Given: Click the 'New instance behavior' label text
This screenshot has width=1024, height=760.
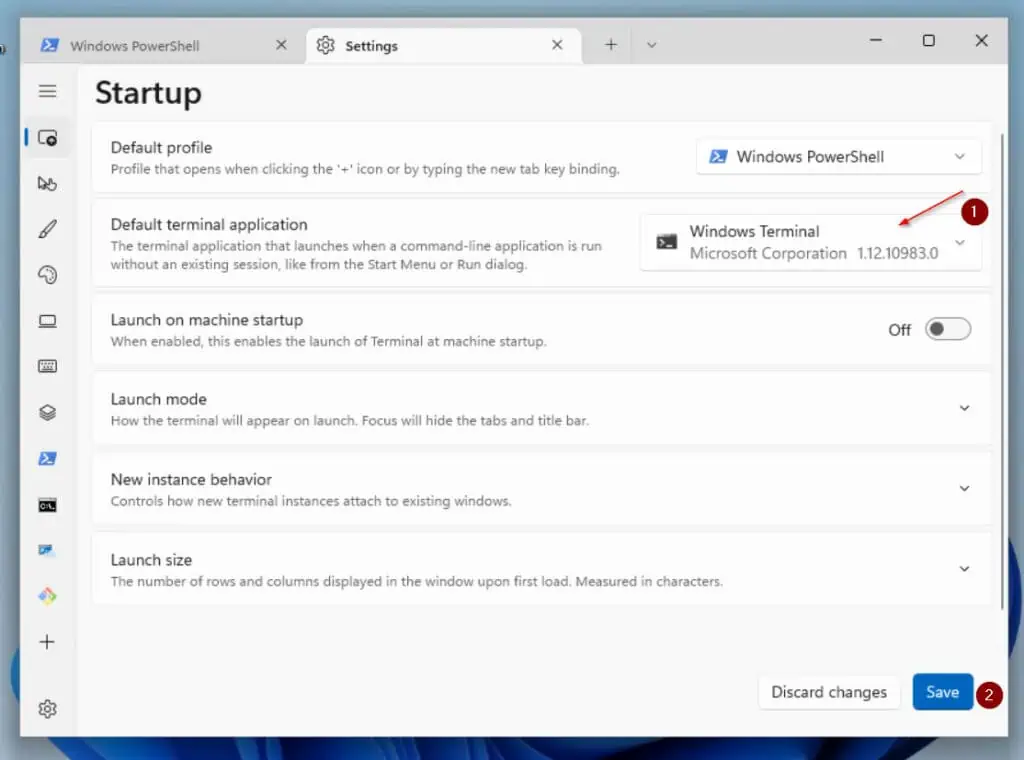Looking at the screenshot, I should 191,479.
